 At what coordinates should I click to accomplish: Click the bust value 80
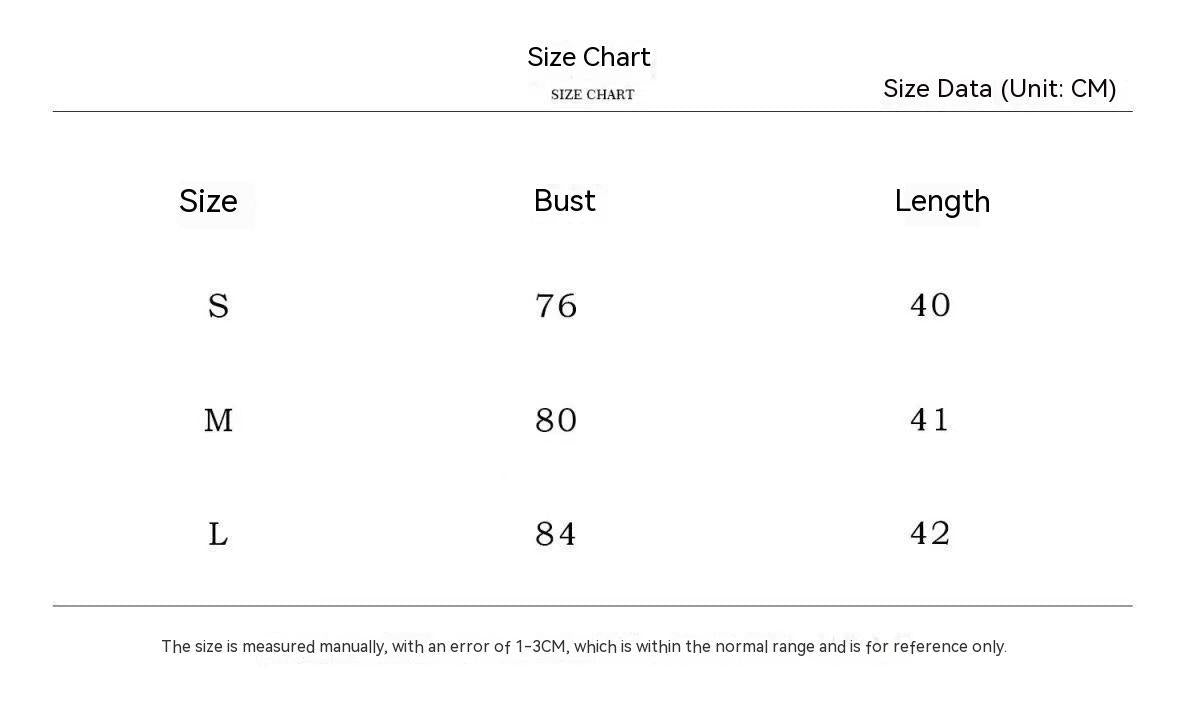click(x=556, y=420)
